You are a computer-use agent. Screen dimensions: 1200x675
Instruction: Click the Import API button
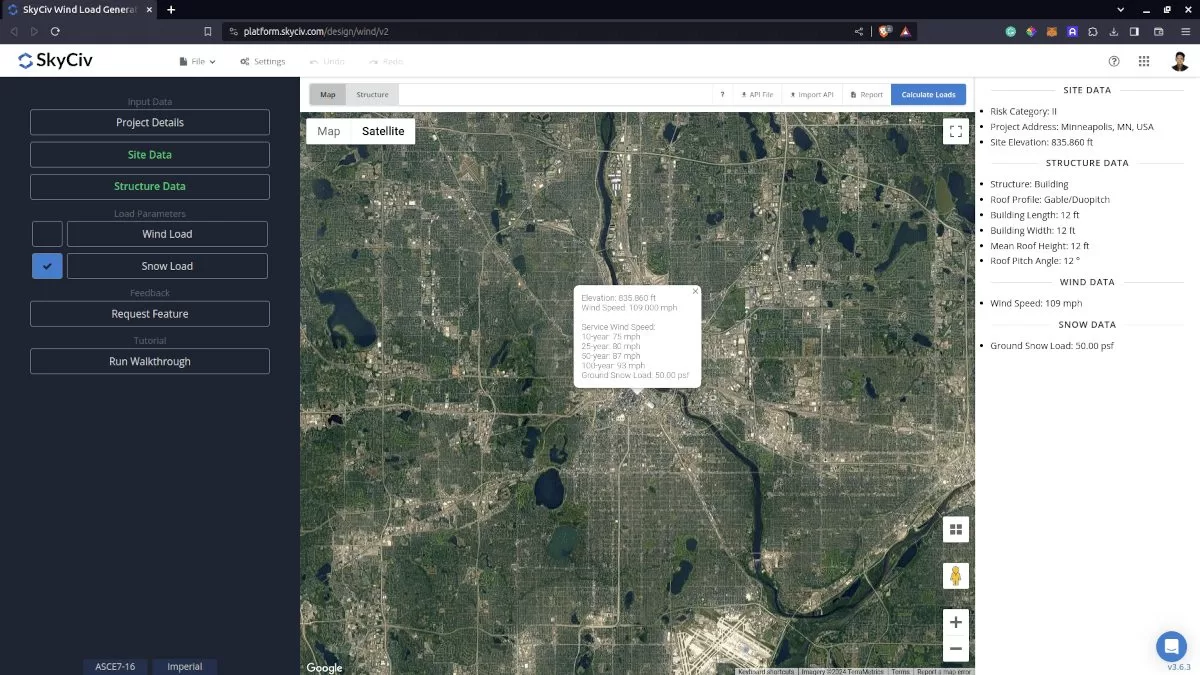click(812, 94)
